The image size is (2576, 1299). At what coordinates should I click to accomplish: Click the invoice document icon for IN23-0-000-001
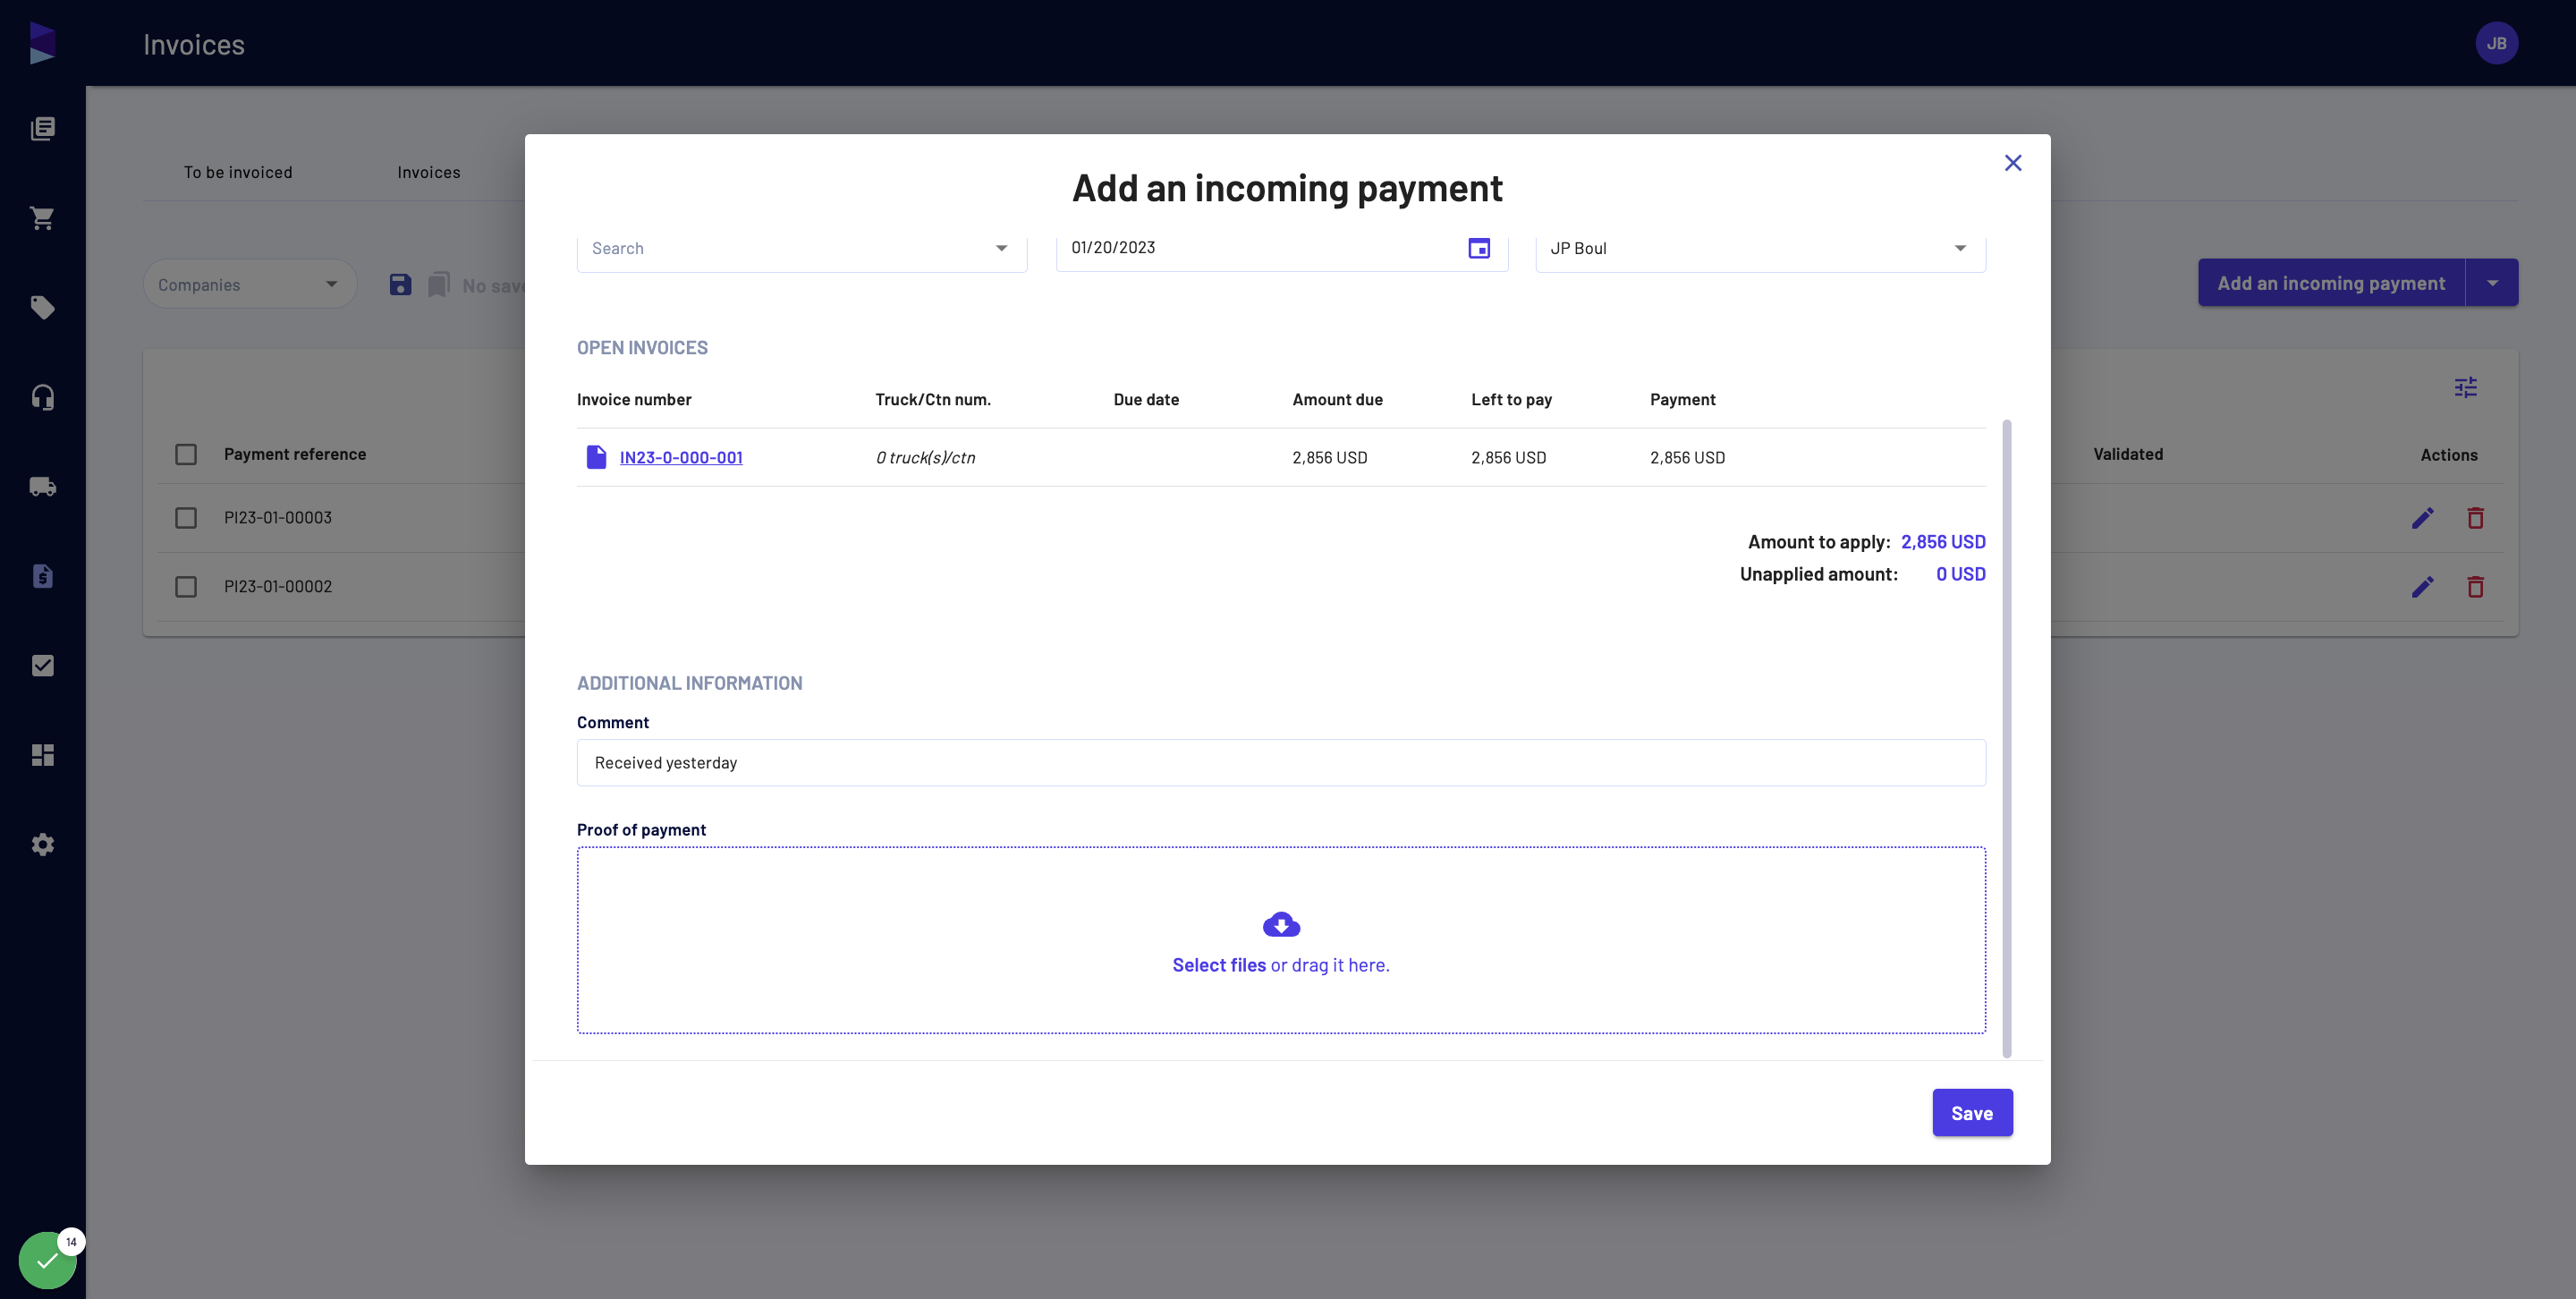596,457
